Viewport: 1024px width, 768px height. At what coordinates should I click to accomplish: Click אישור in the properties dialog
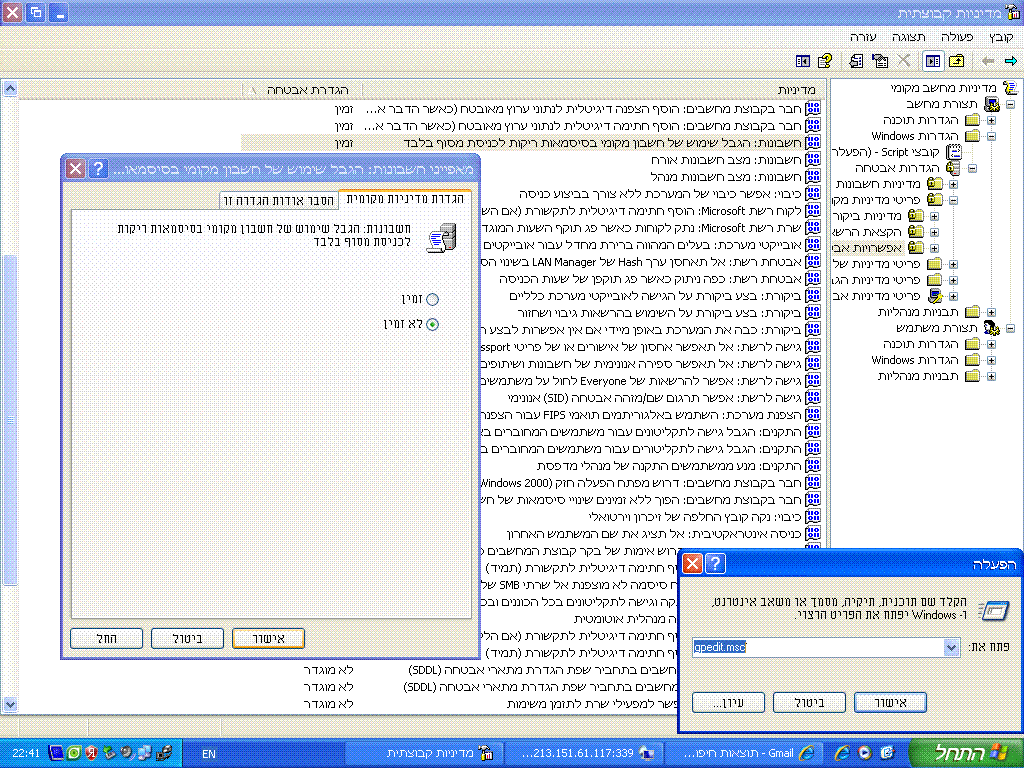267,638
